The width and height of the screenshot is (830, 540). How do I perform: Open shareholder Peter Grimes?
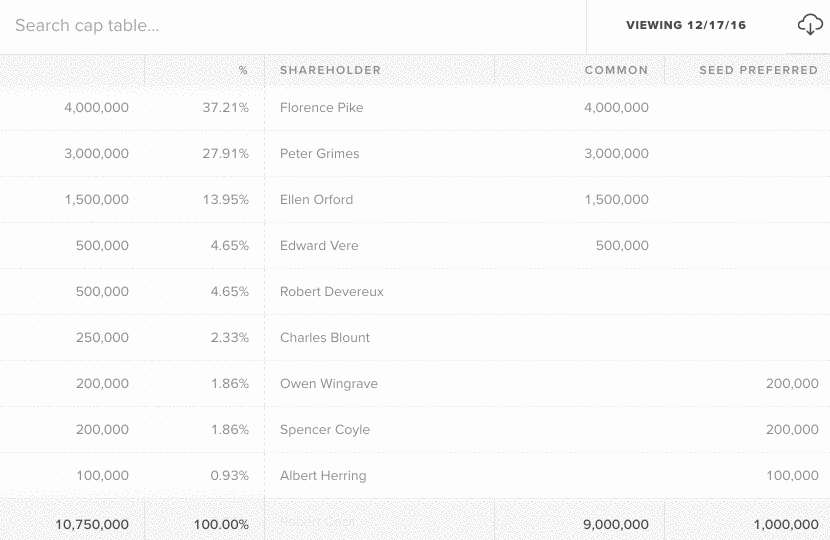pyautogui.click(x=319, y=154)
